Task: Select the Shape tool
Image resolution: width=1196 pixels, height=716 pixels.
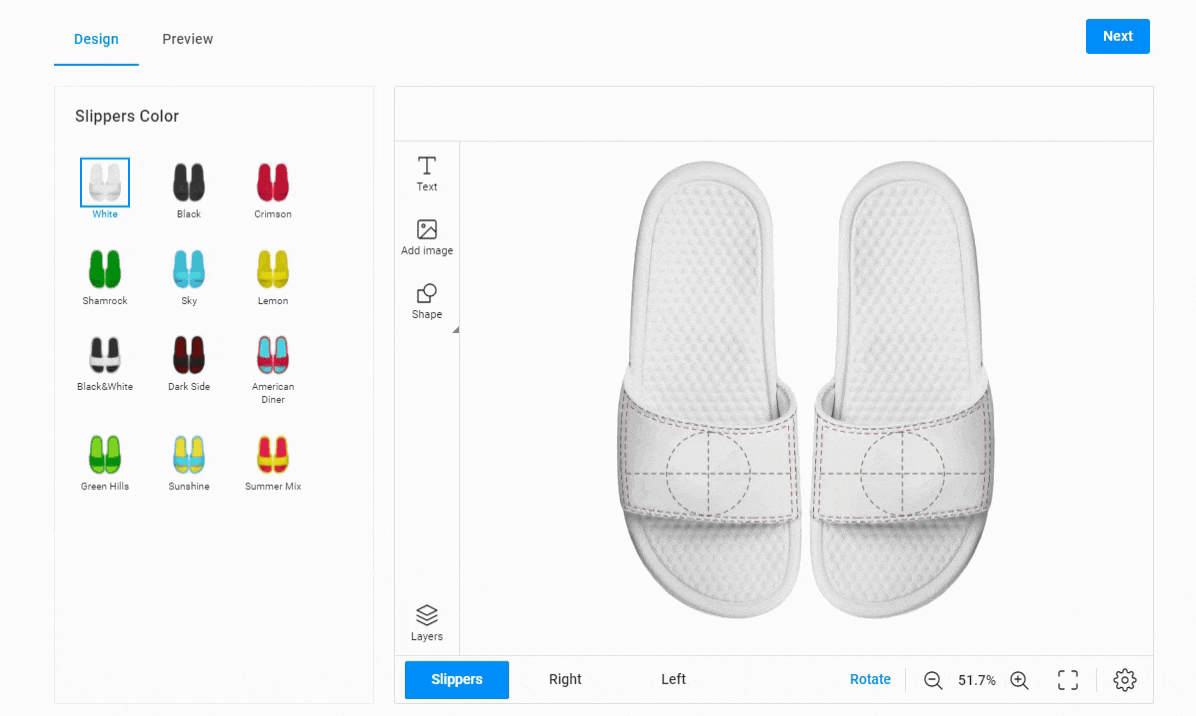Action: tap(426, 301)
